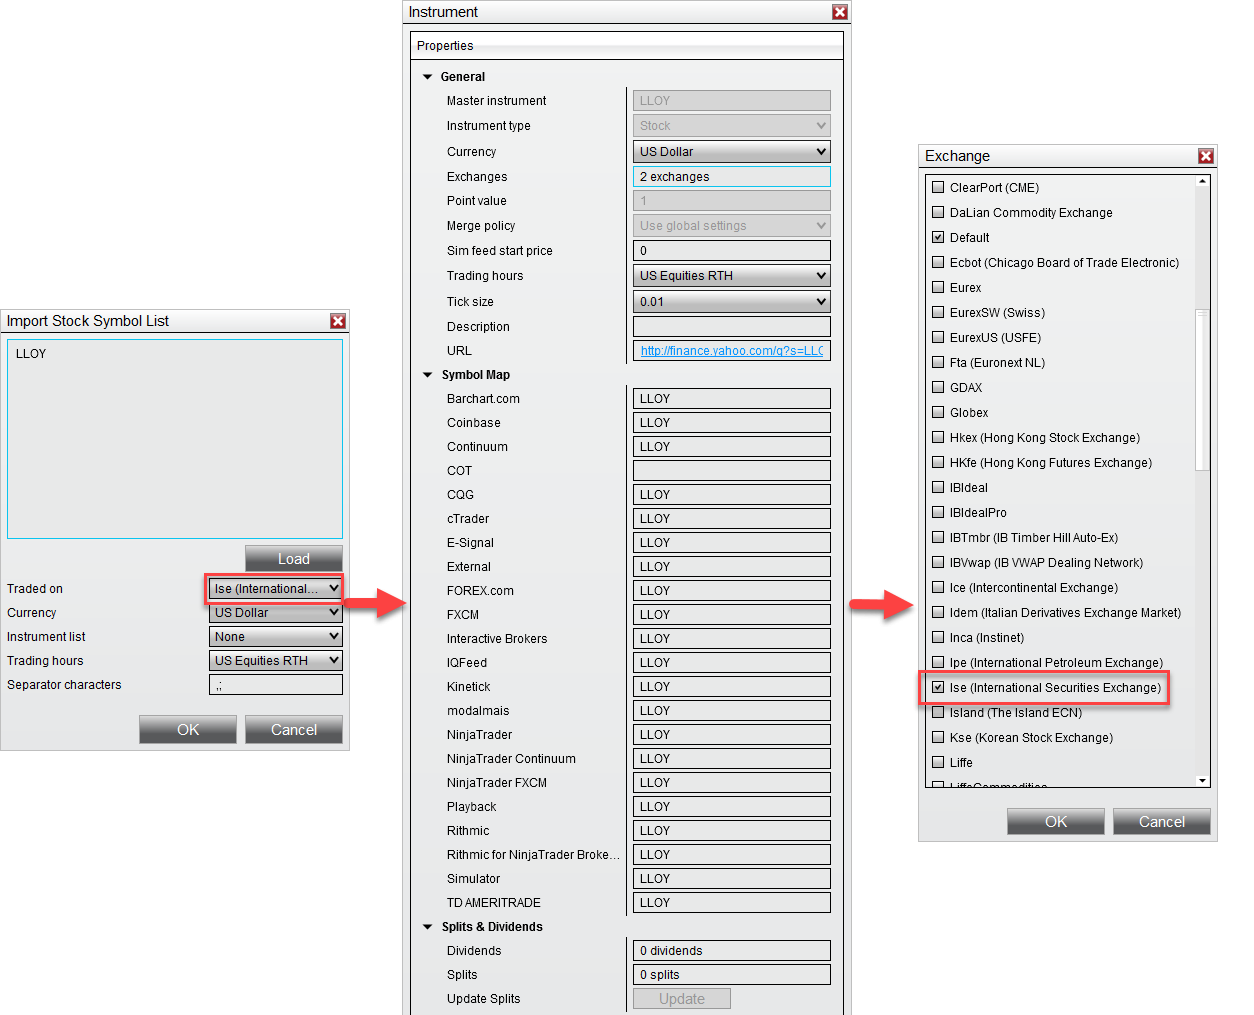Viewport: 1254px width, 1015px height.
Task: Click the Exchanges field showing 2 exchanges
Action: 732,177
